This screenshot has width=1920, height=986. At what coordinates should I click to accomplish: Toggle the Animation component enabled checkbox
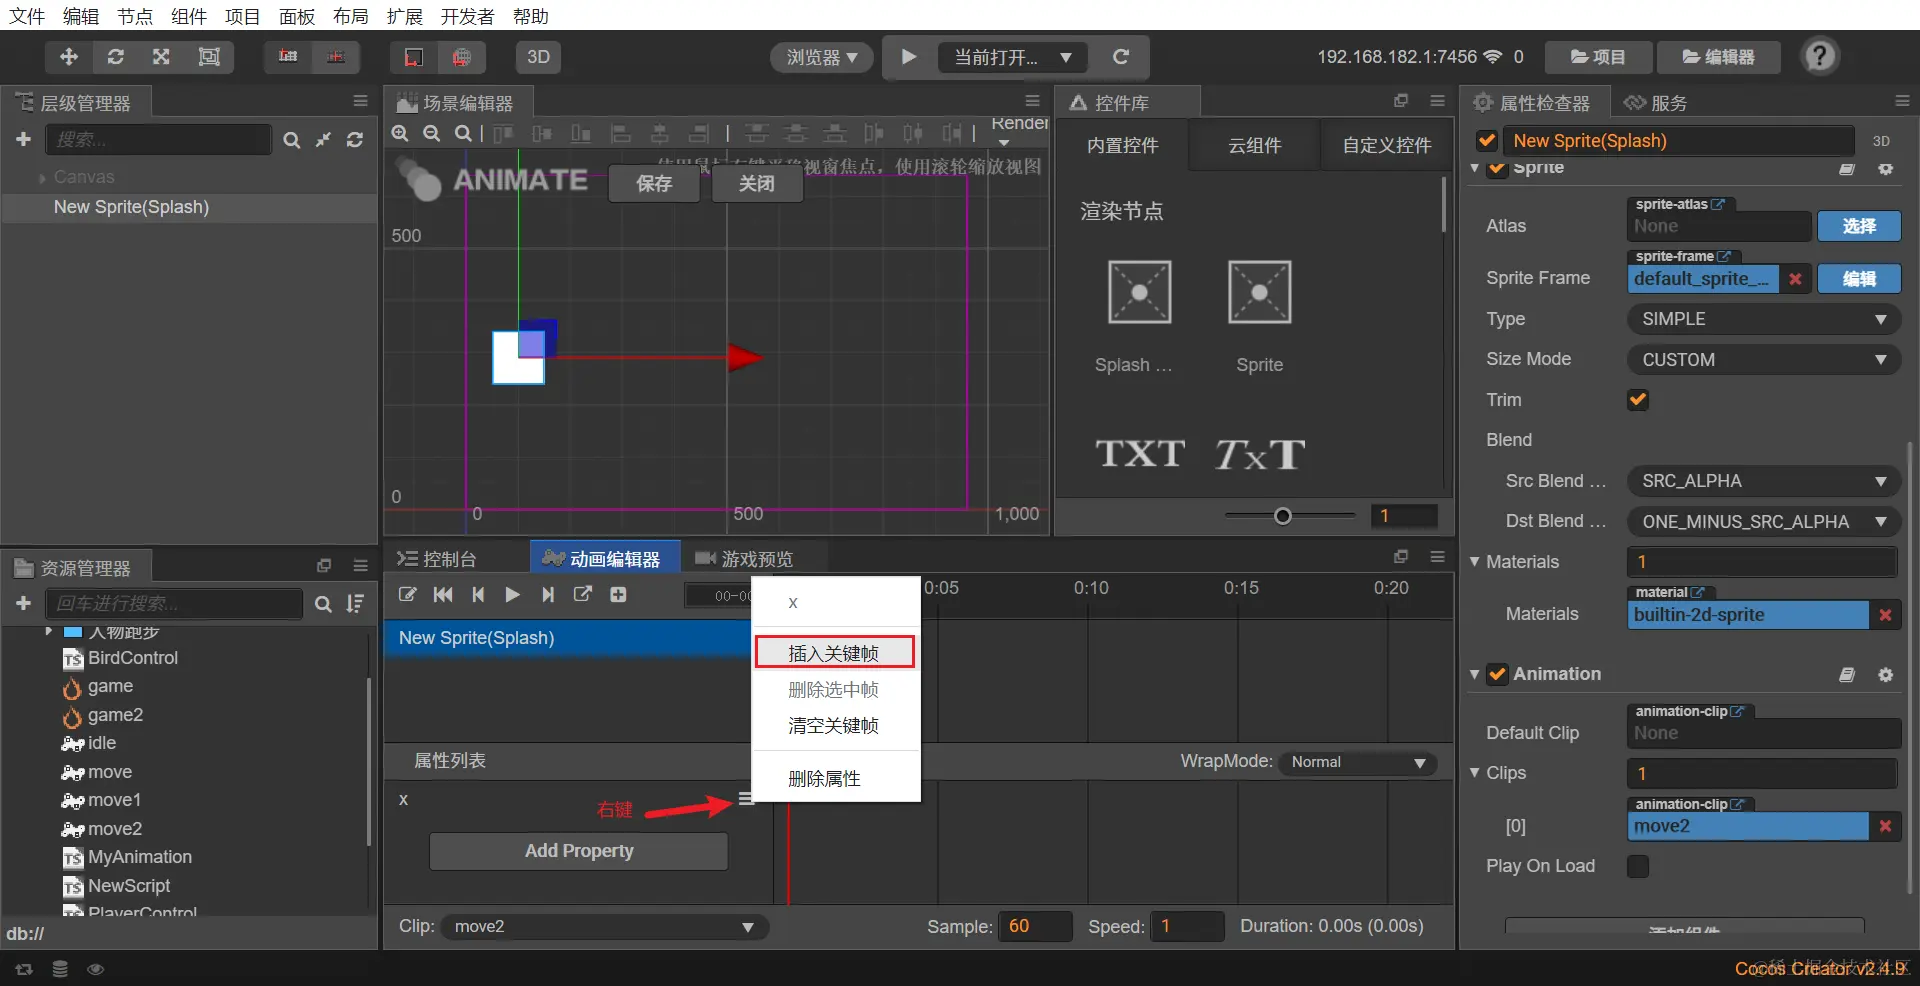coord(1497,674)
